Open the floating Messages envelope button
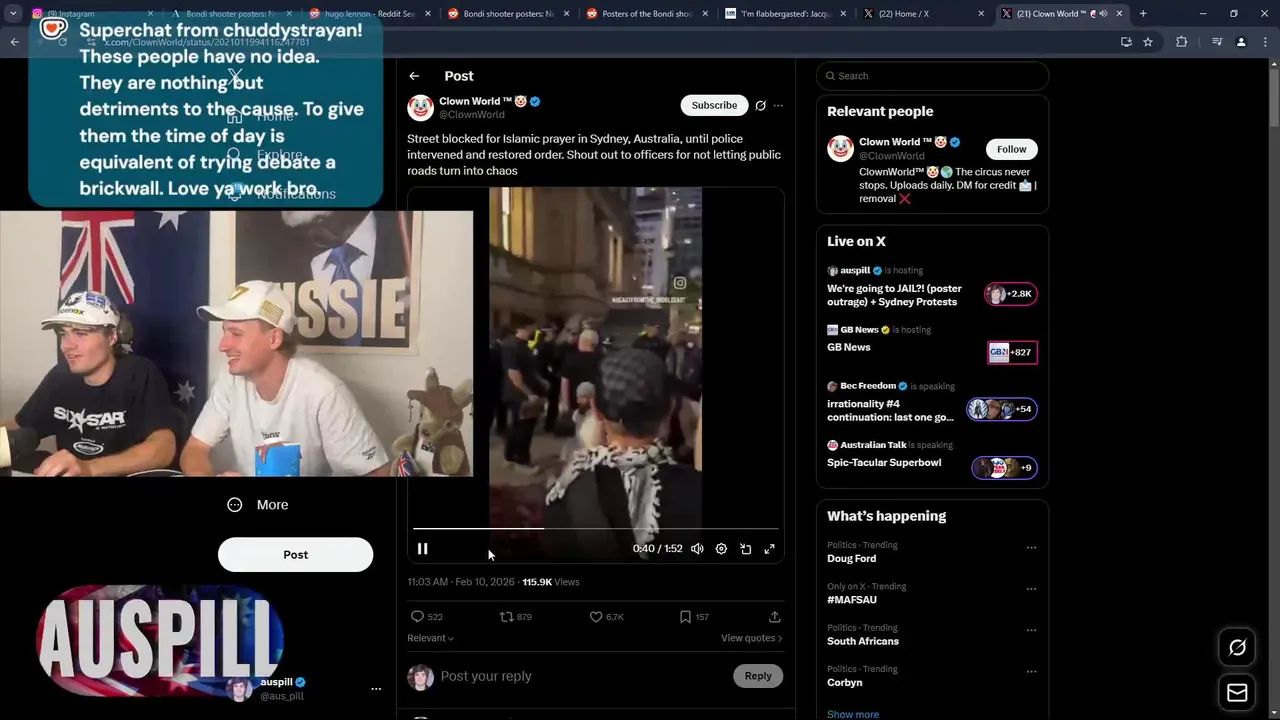This screenshot has height=720, width=1280. coord(1237,692)
